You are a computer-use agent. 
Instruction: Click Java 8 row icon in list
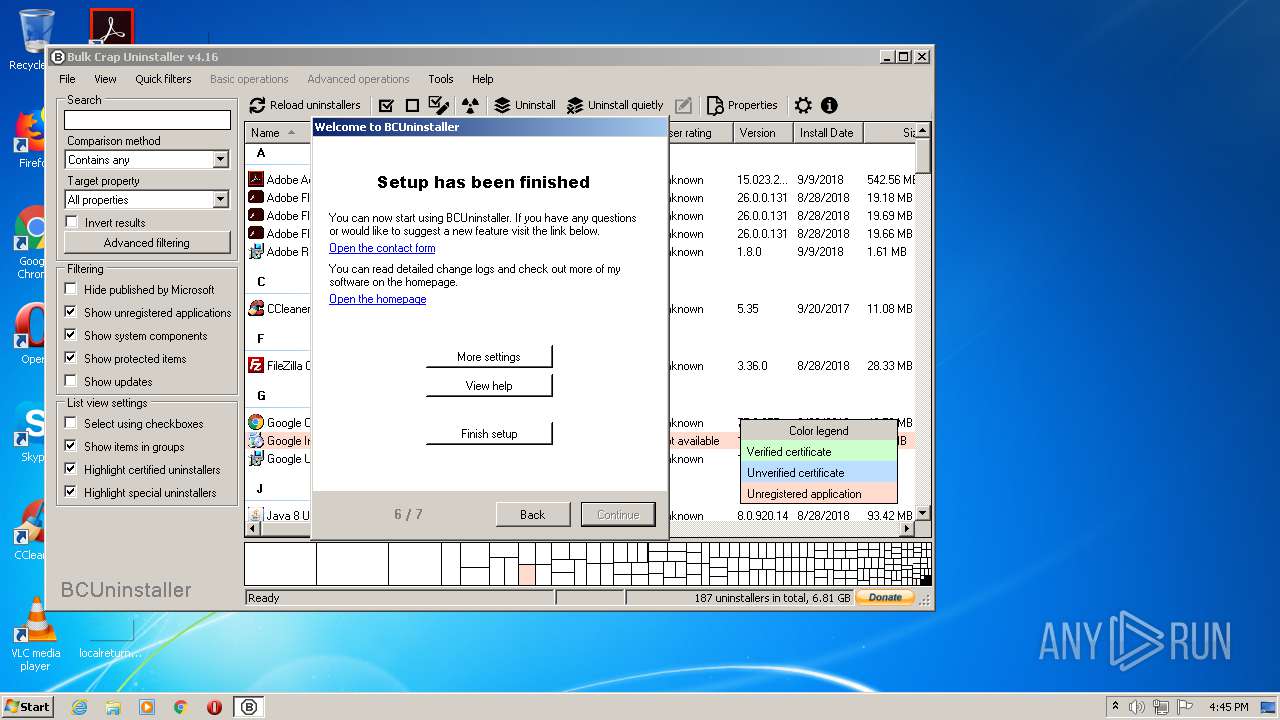256,515
